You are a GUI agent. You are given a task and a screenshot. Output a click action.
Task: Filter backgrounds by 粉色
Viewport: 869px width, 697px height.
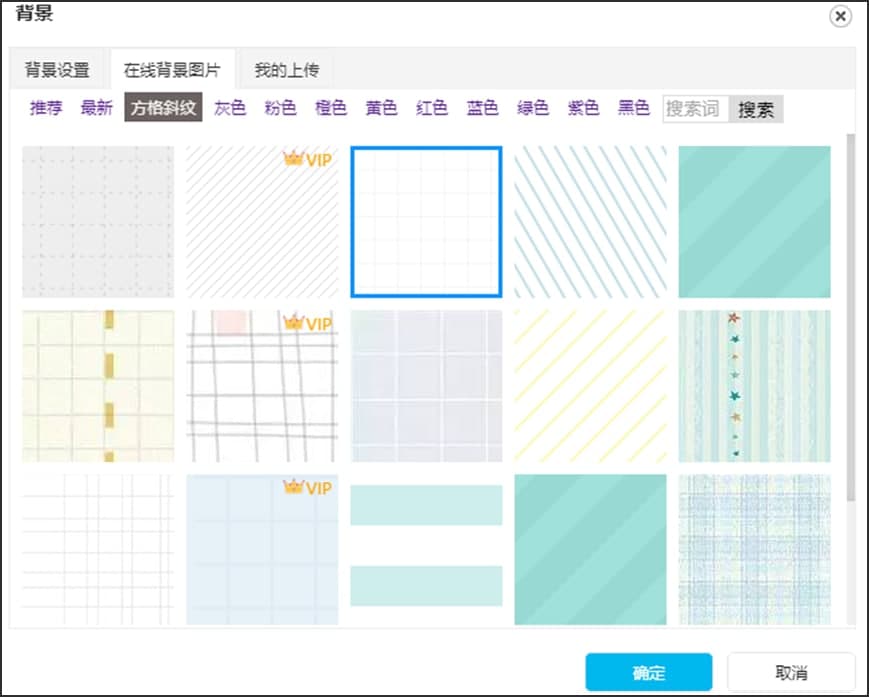280,109
